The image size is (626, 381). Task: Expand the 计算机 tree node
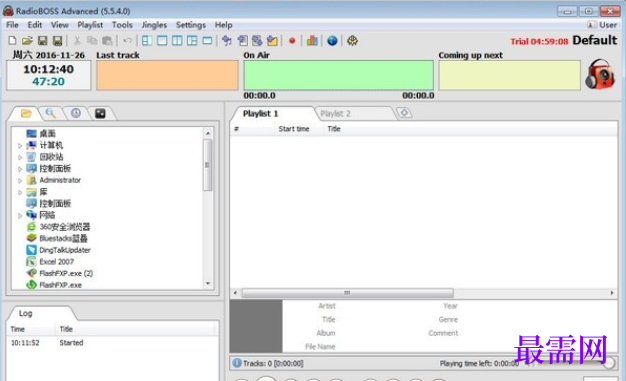point(20,146)
